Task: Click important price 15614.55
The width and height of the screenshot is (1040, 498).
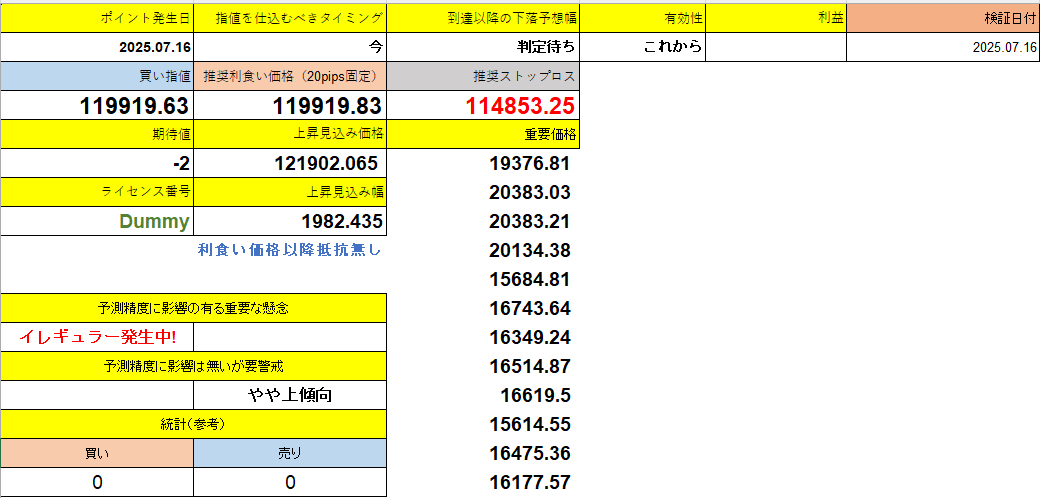Action: [529, 424]
